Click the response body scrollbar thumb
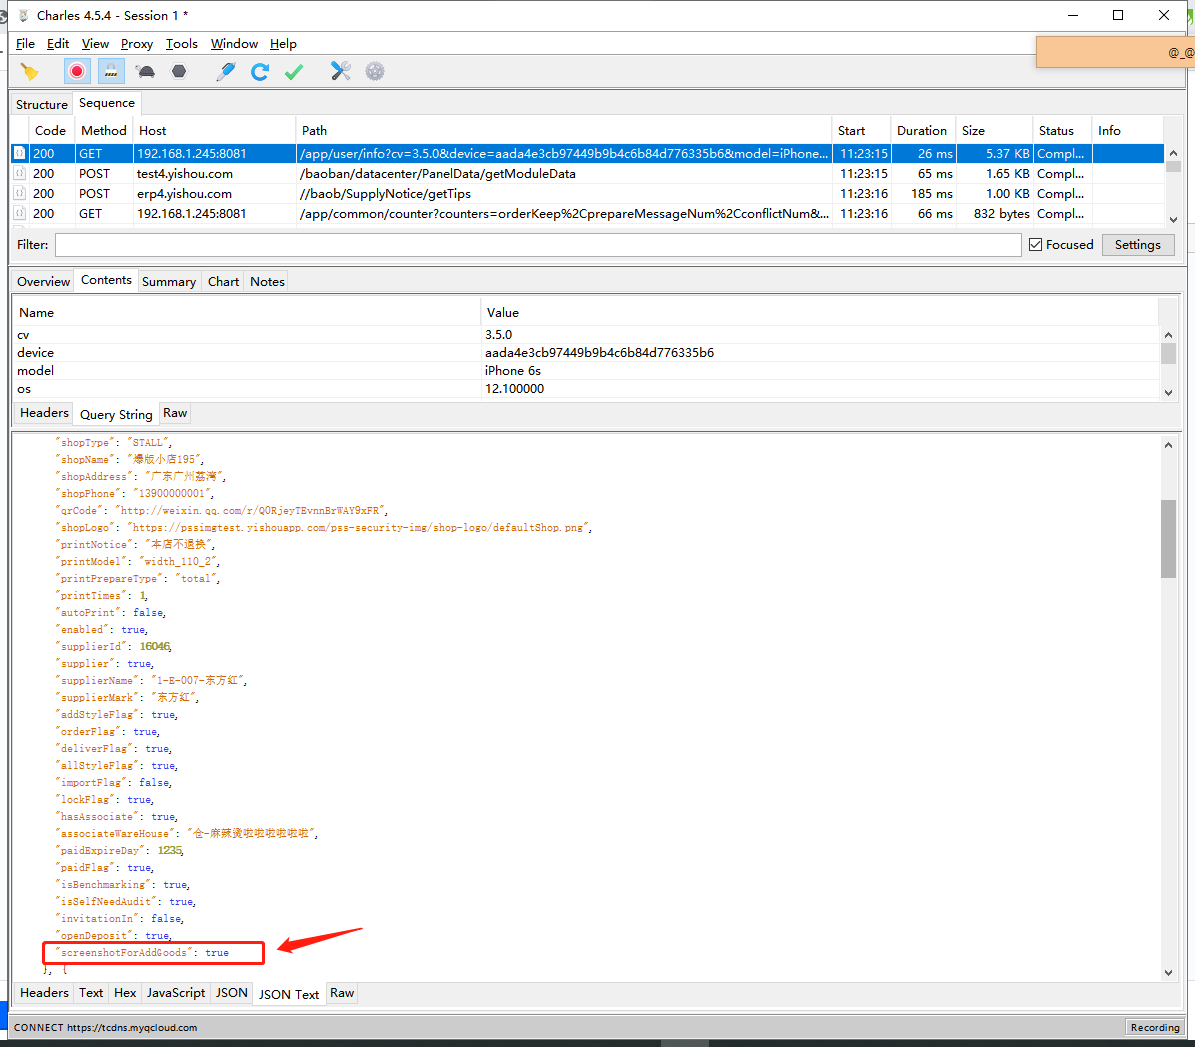Image resolution: width=1195 pixels, height=1047 pixels. (1168, 538)
